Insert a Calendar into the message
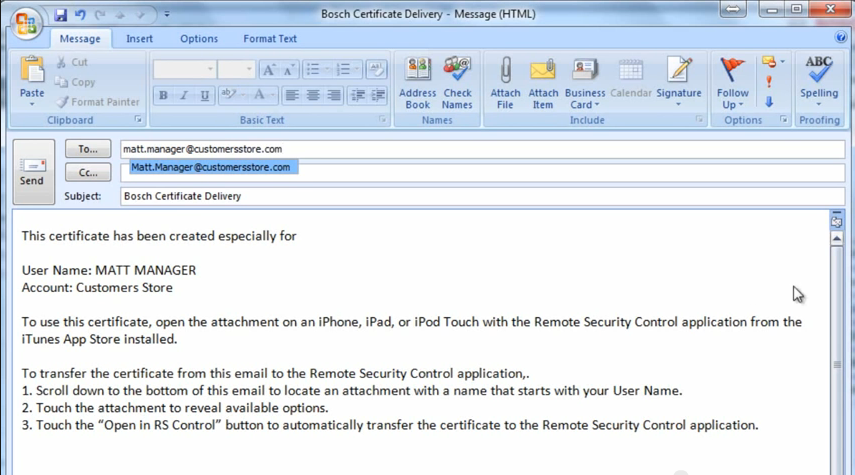 pyautogui.click(x=631, y=77)
